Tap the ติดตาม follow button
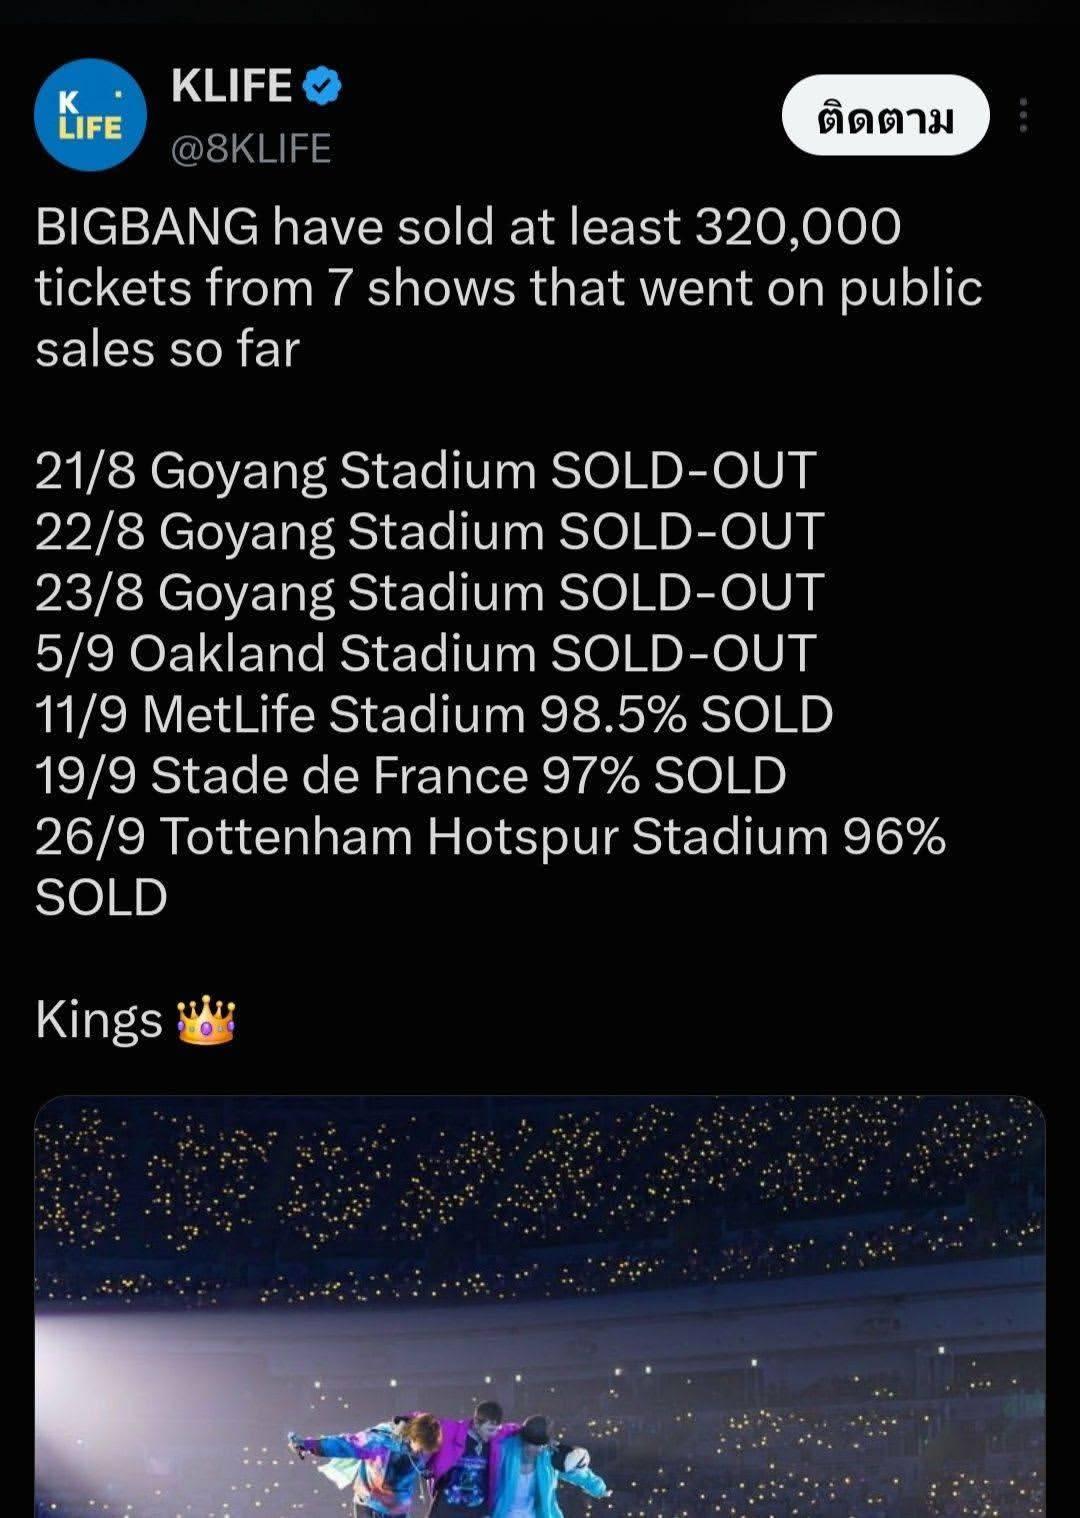Image resolution: width=1080 pixels, height=1518 pixels. (886, 115)
